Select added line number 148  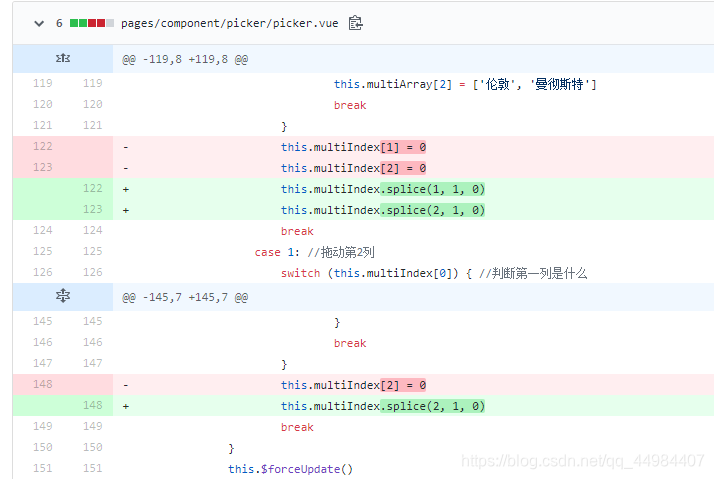[x=93, y=405]
